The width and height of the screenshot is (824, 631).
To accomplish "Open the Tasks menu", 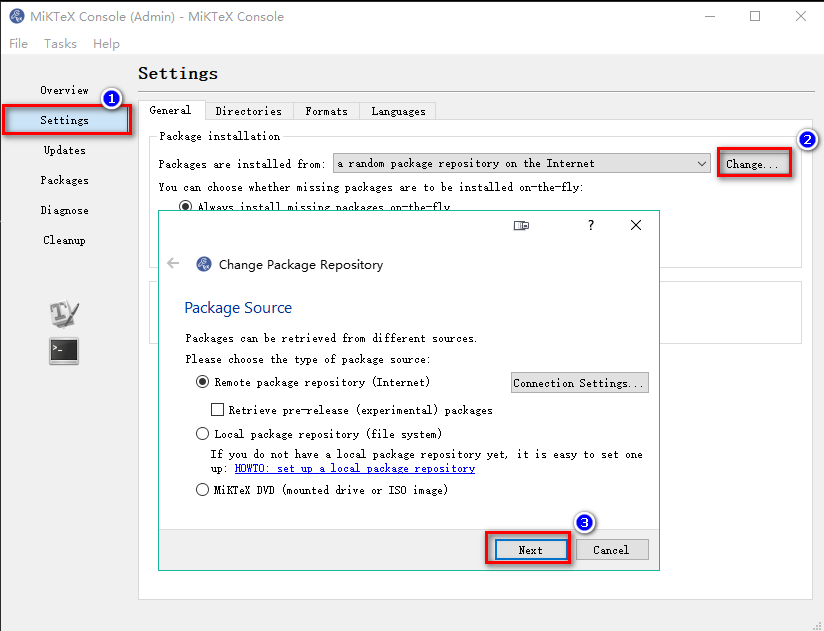I will pos(60,44).
